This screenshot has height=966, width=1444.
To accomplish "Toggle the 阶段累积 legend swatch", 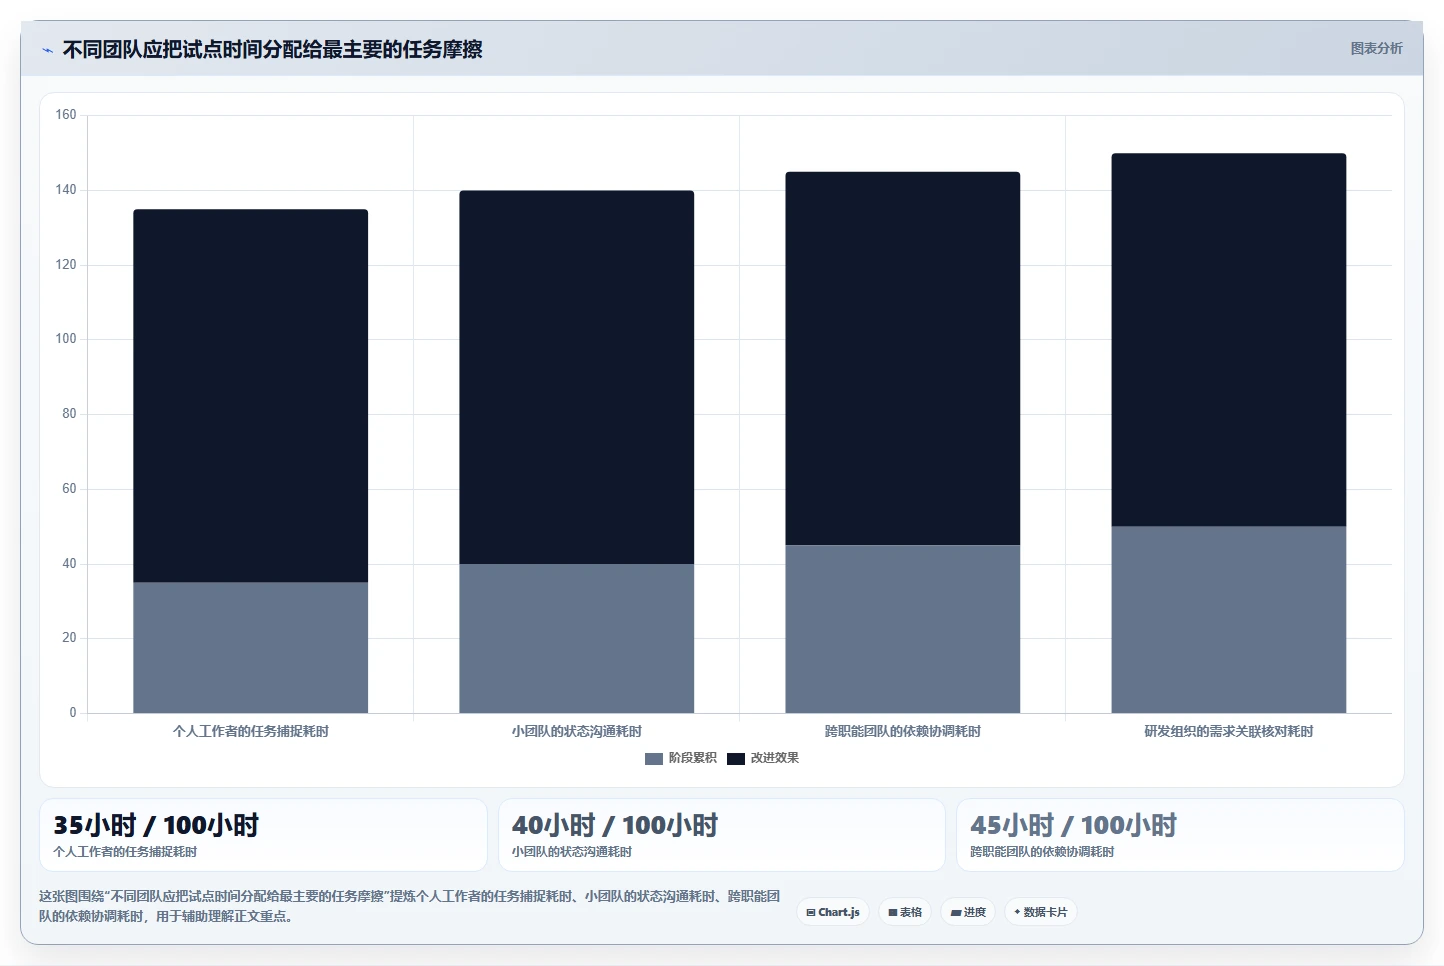I will coord(654,759).
